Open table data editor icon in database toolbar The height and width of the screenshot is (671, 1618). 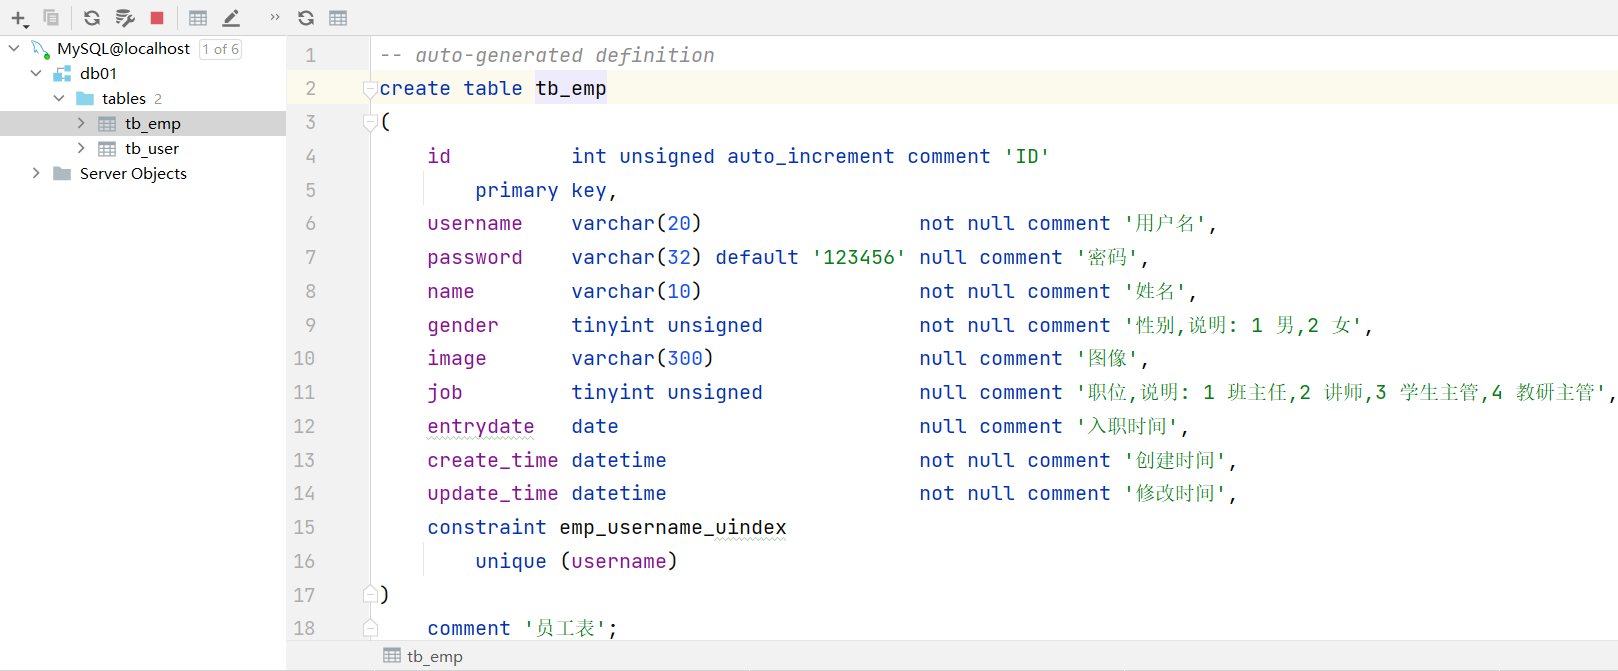[198, 18]
